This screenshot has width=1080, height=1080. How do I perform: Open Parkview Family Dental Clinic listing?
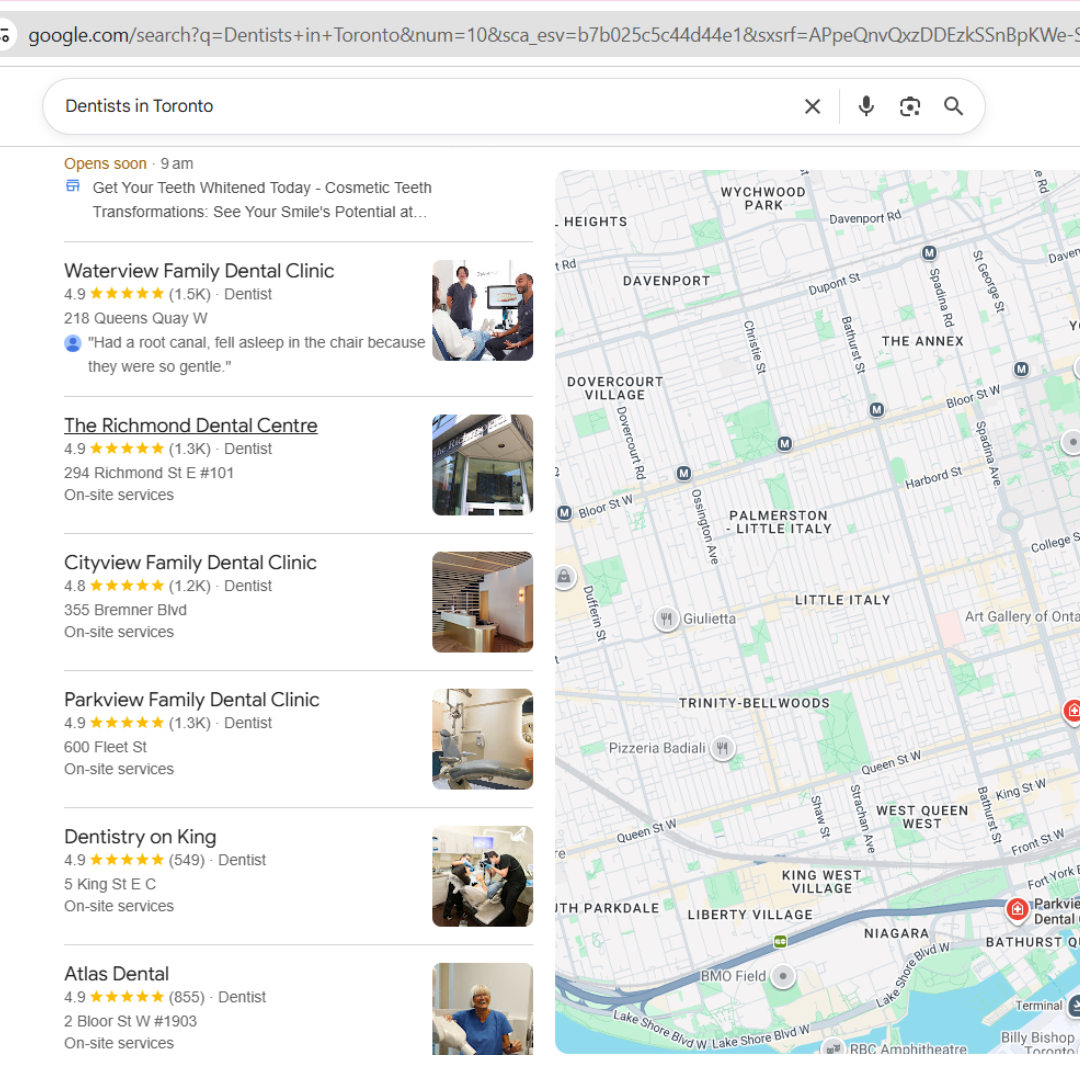191,700
